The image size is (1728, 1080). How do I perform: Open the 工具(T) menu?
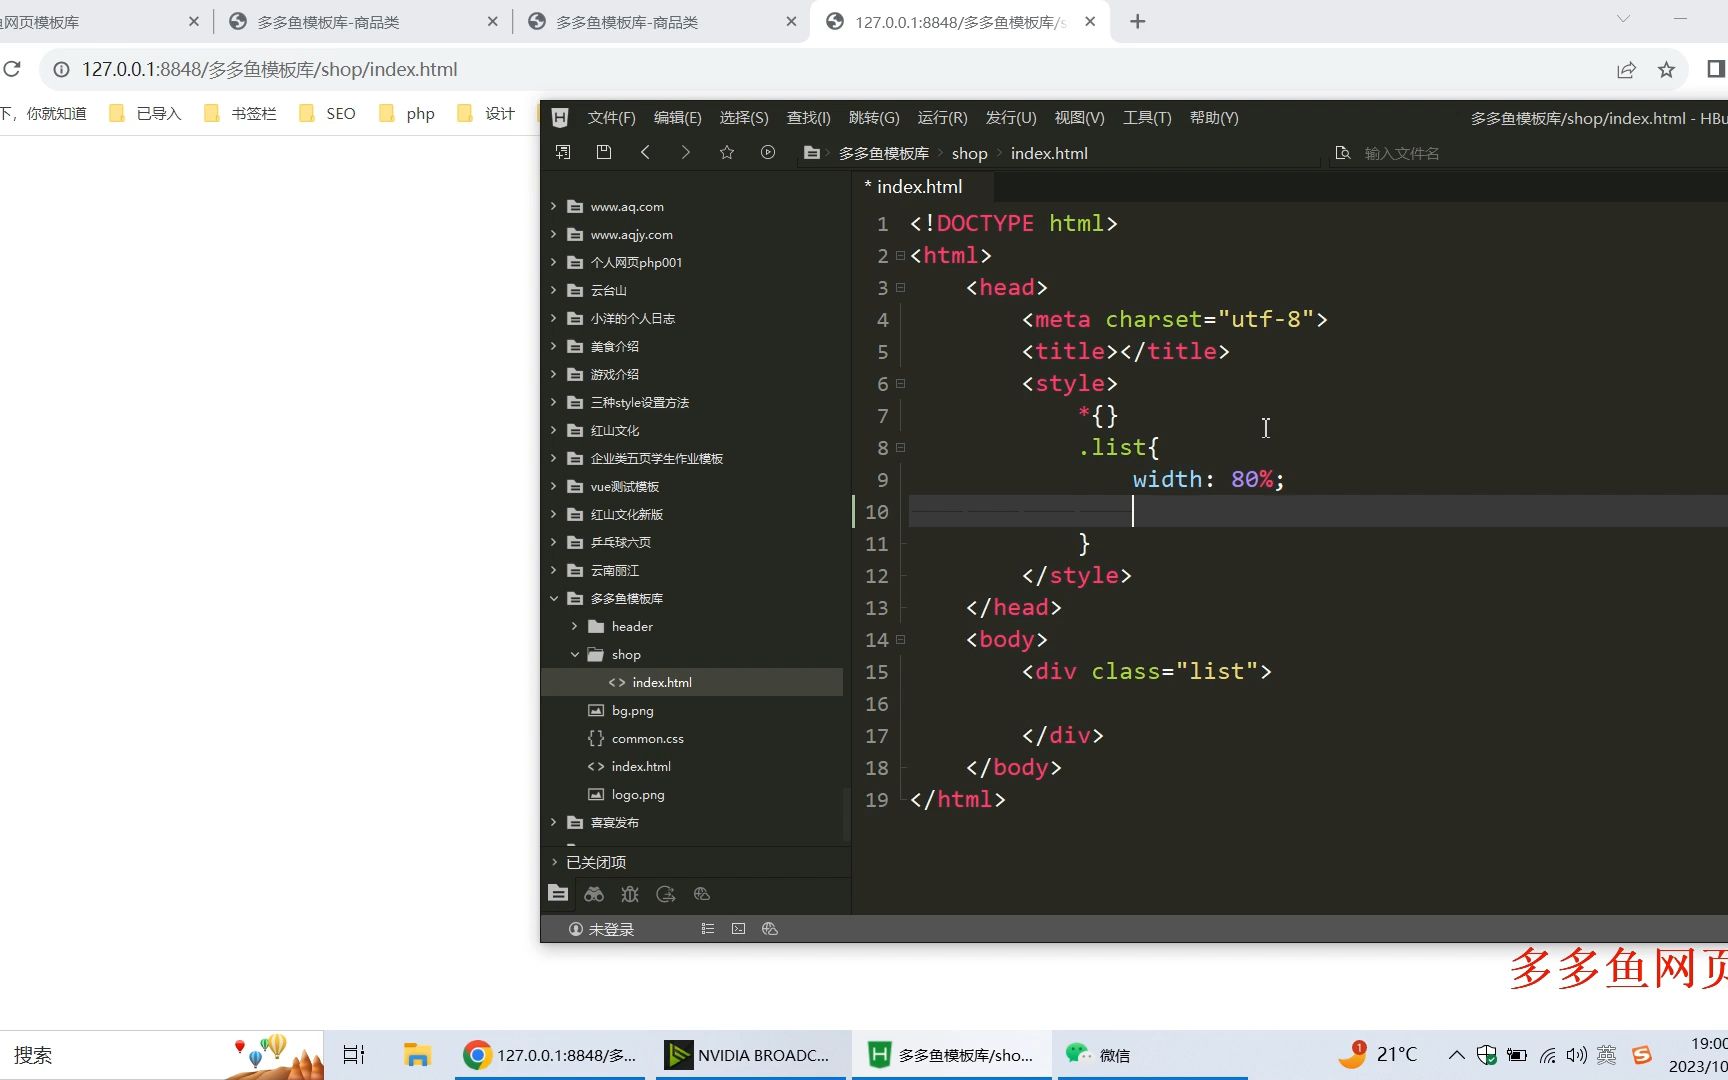click(x=1147, y=117)
